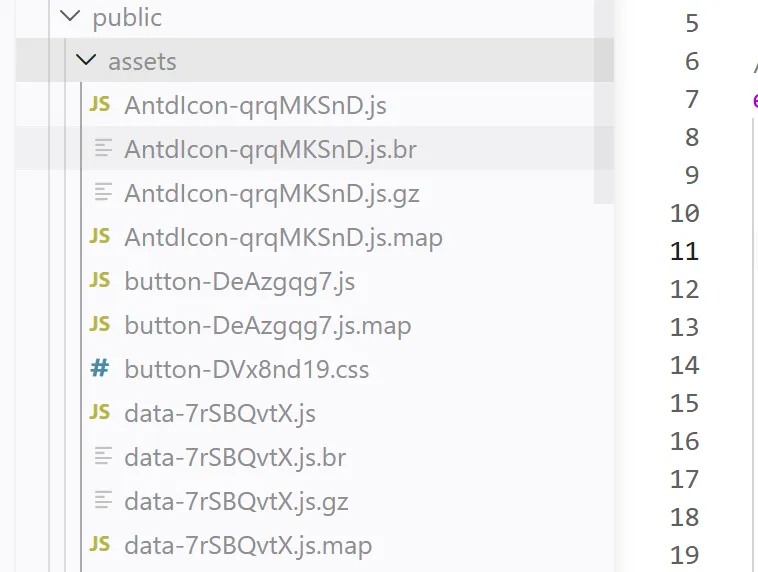Click file icon beside data-7rSBQvtX.js.br
This screenshot has height=572, width=758.
[100, 457]
